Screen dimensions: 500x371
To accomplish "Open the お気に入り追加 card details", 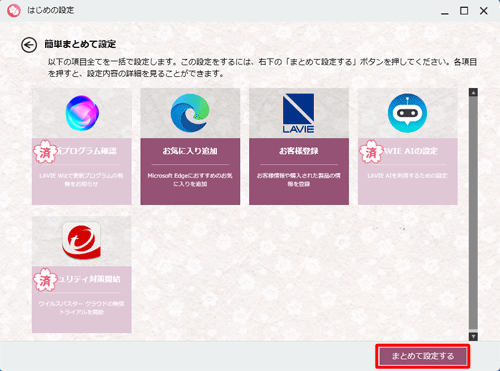I will click(x=190, y=146).
